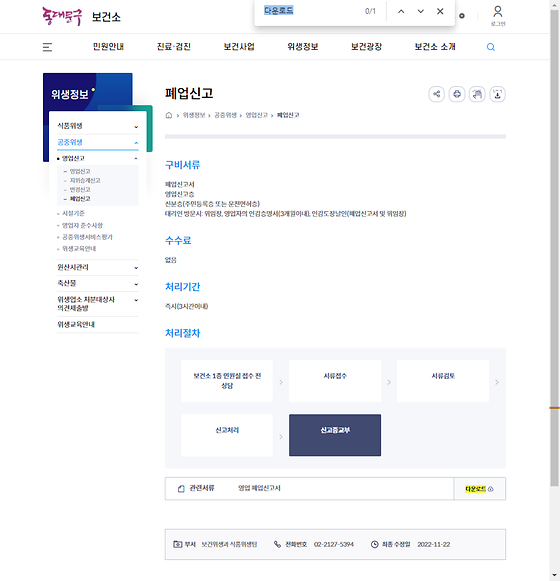Image resolution: width=560 pixels, height=581 pixels.
Task: Click 영업신고 breadcrumb link
Action: pyautogui.click(x=256, y=115)
